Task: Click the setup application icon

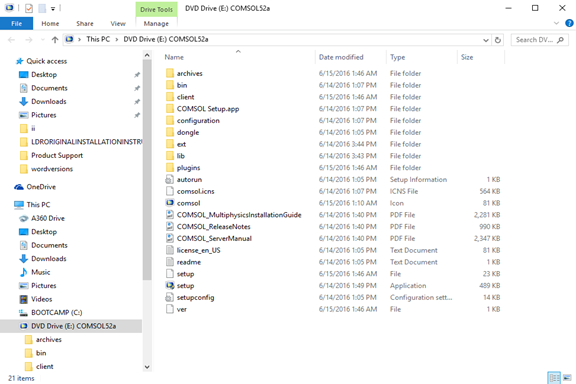Action: pos(169,286)
